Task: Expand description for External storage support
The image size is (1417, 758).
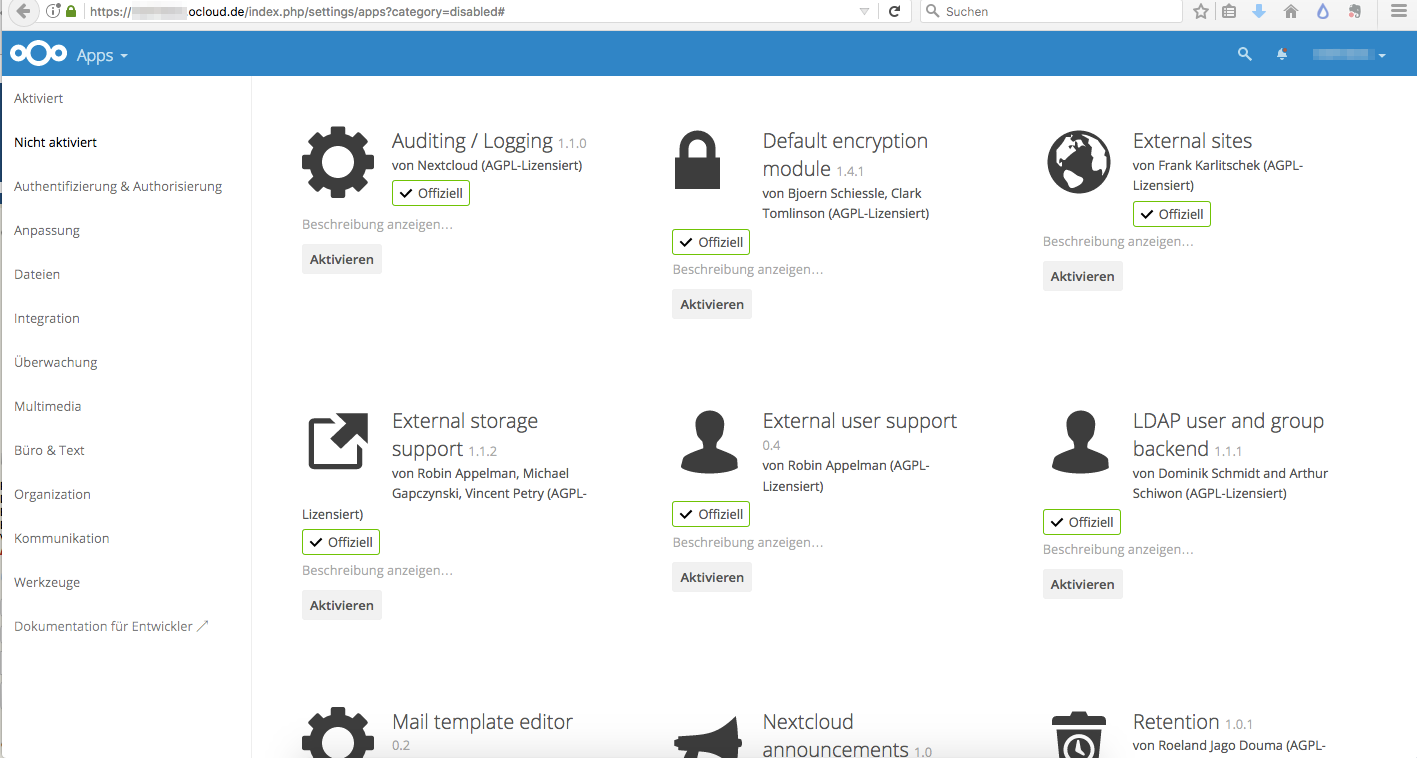Action: 377,571
